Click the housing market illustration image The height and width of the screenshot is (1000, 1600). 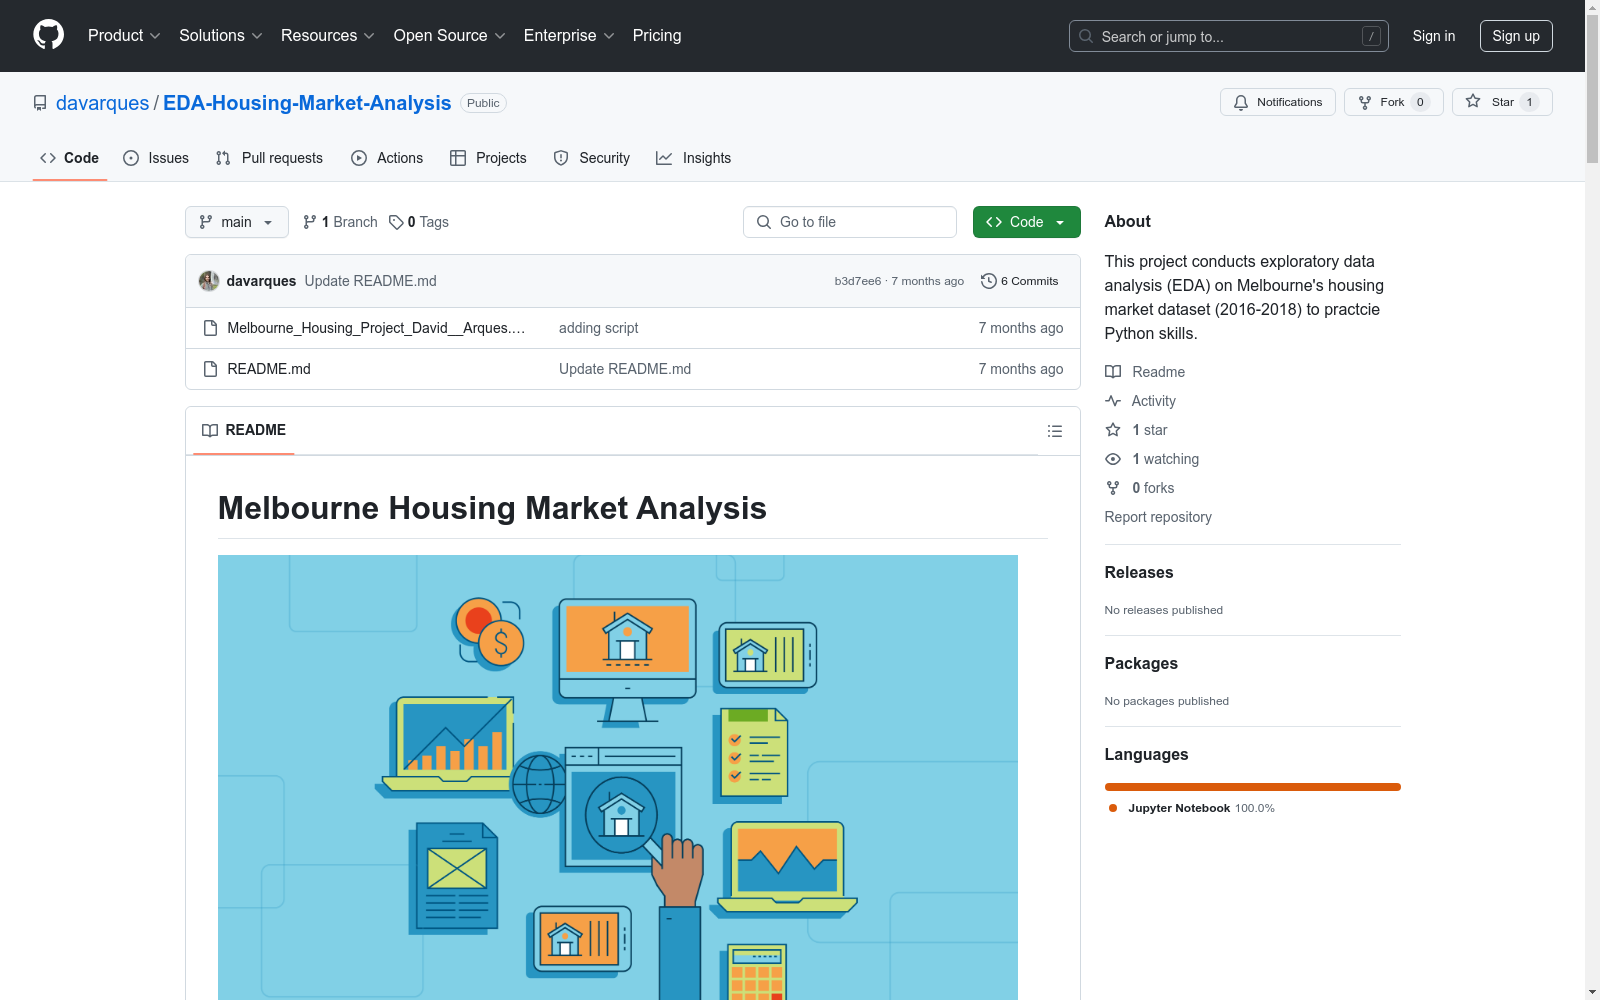(x=618, y=777)
